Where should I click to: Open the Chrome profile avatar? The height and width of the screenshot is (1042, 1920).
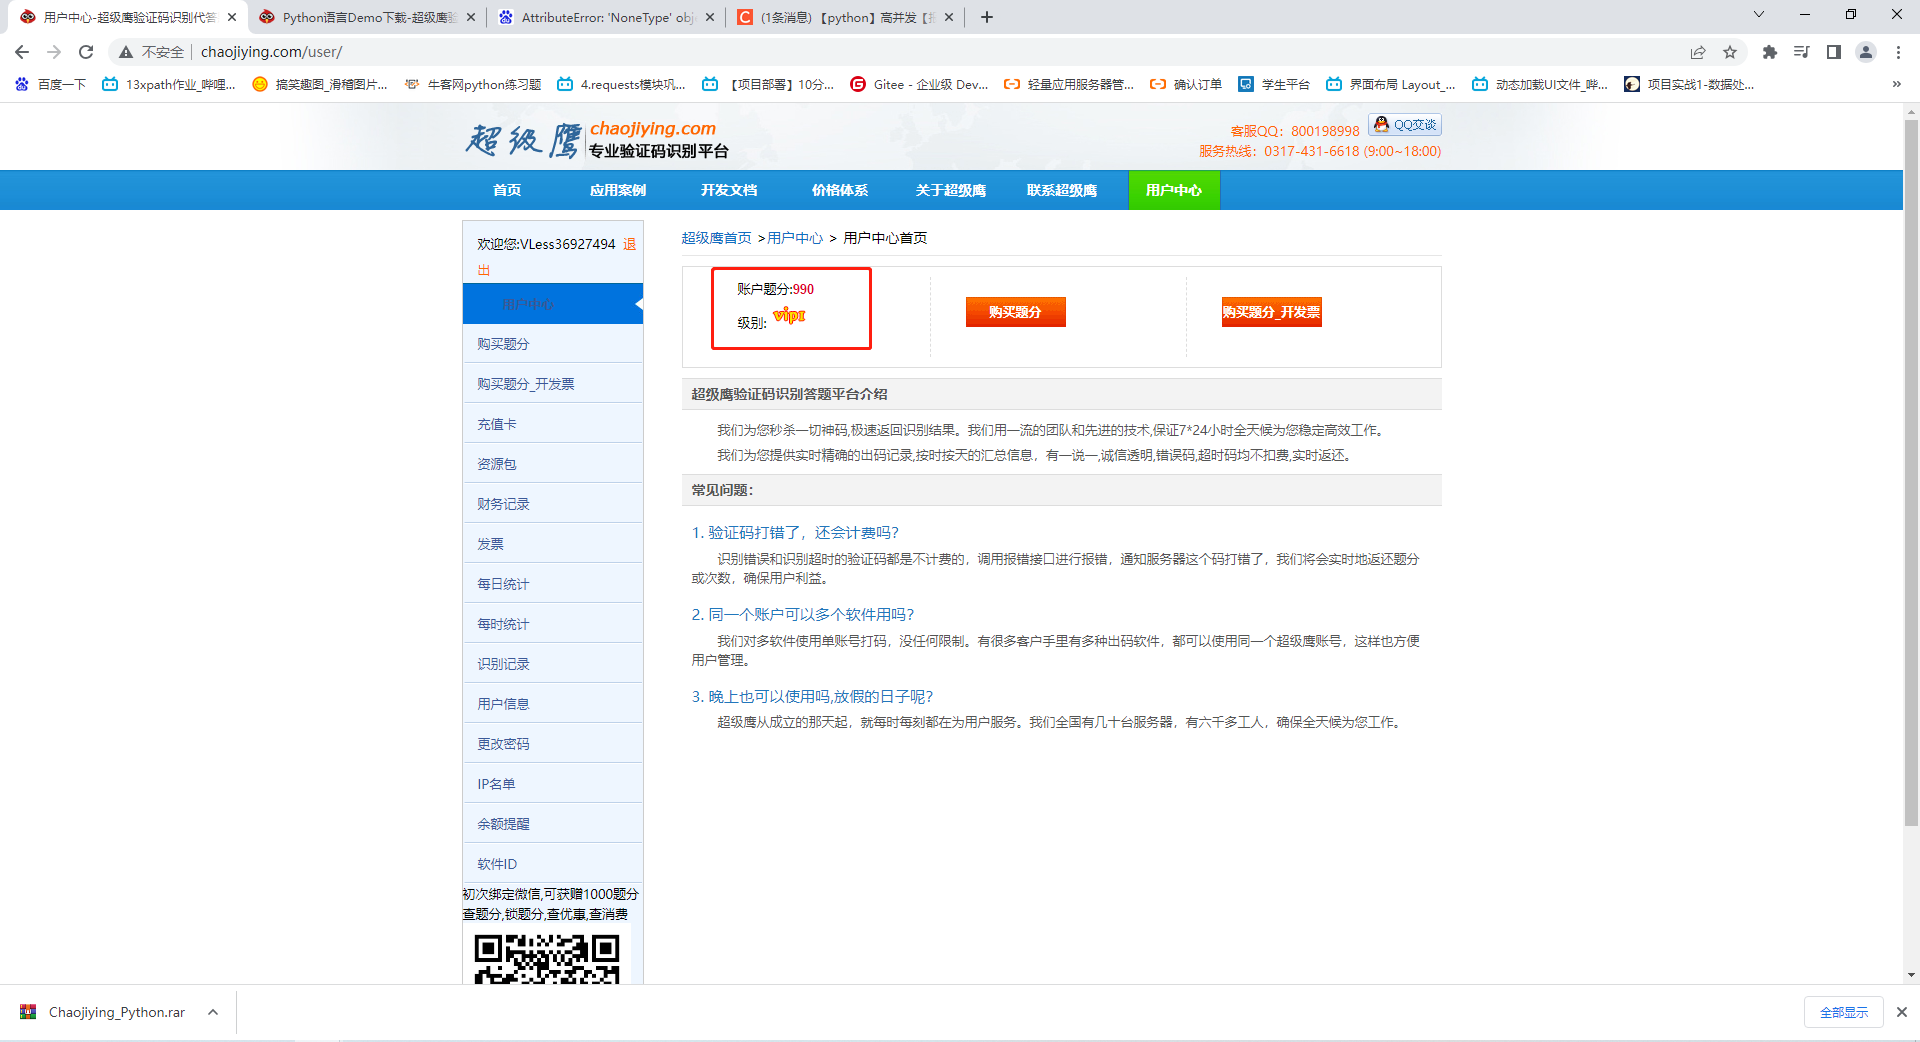(x=1866, y=52)
